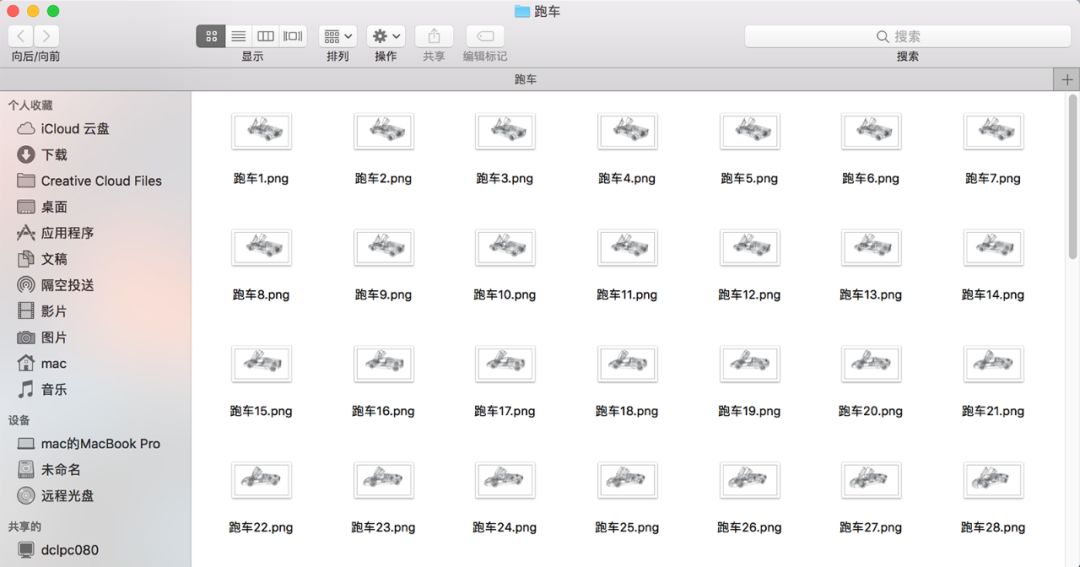This screenshot has width=1080, height=567.
Task: Go forward with the right arrow button
Action: pyautogui.click(x=46, y=36)
